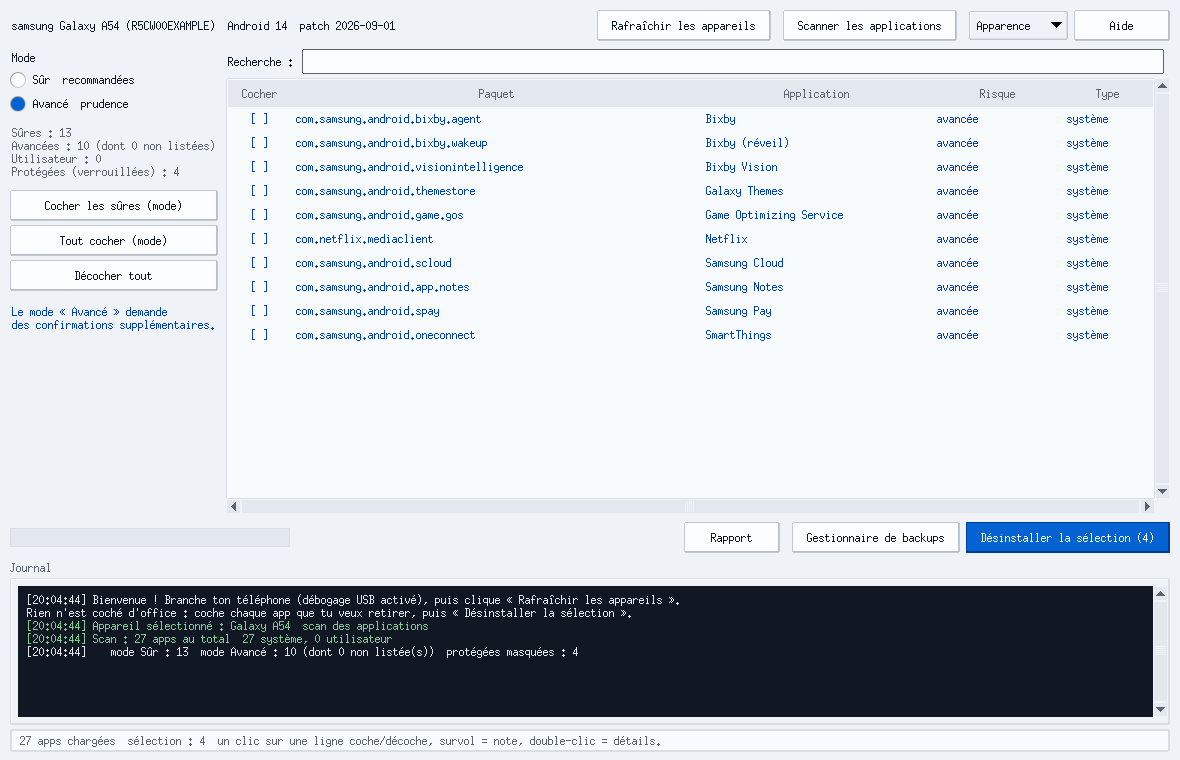Image resolution: width=1180 pixels, height=760 pixels.
Task: Toggle the Galaxy Themes row checkbox
Action: pyautogui.click(x=260, y=191)
